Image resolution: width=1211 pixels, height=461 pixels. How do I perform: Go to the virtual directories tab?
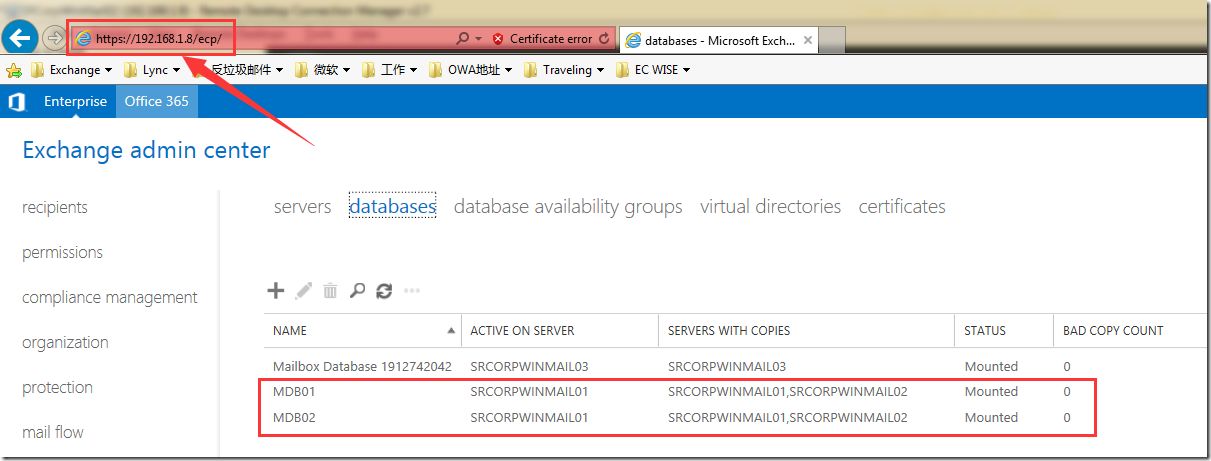(770, 206)
